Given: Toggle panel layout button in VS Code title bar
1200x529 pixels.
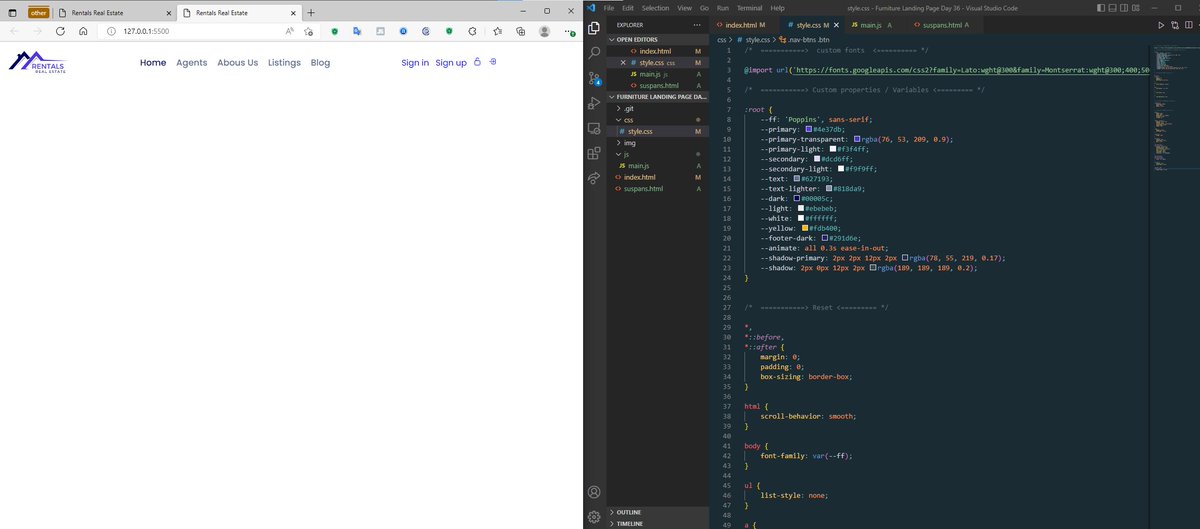Looking at the screenshot, I should (x=1113, y=8).
